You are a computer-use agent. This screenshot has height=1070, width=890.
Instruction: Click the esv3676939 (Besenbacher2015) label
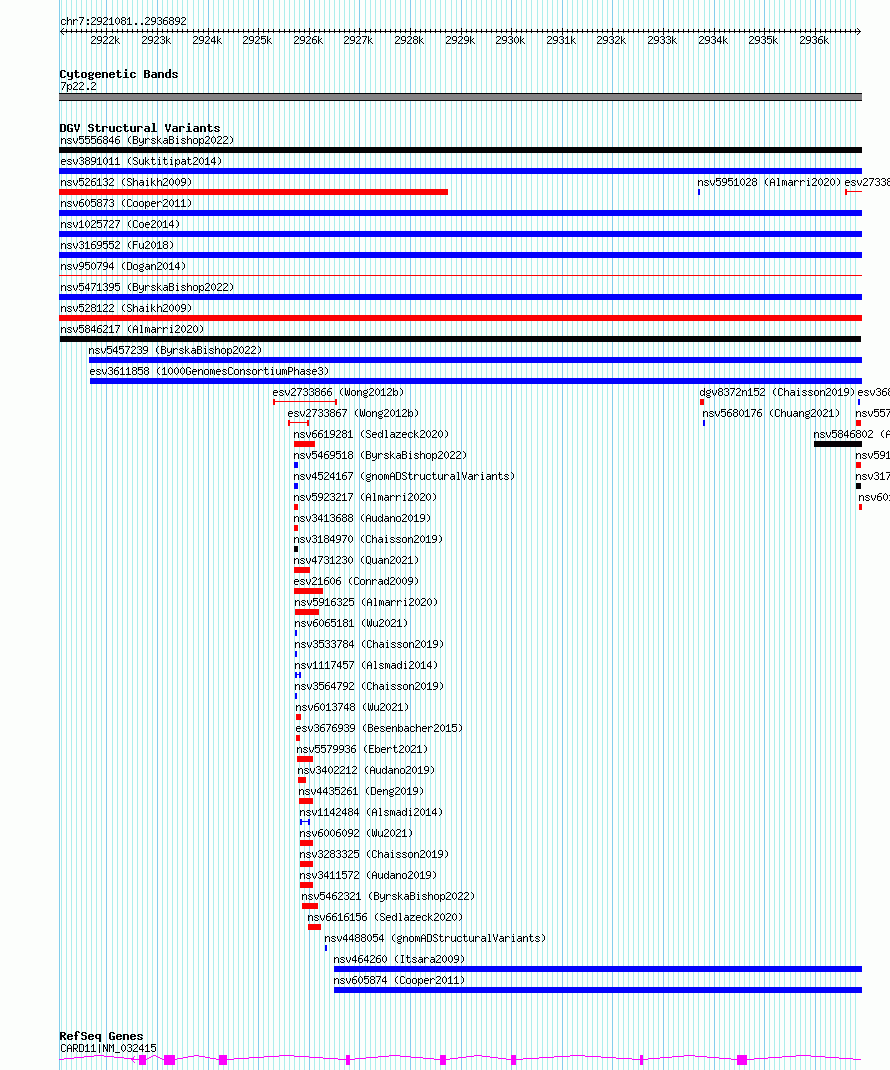click(x=379, y=728)
